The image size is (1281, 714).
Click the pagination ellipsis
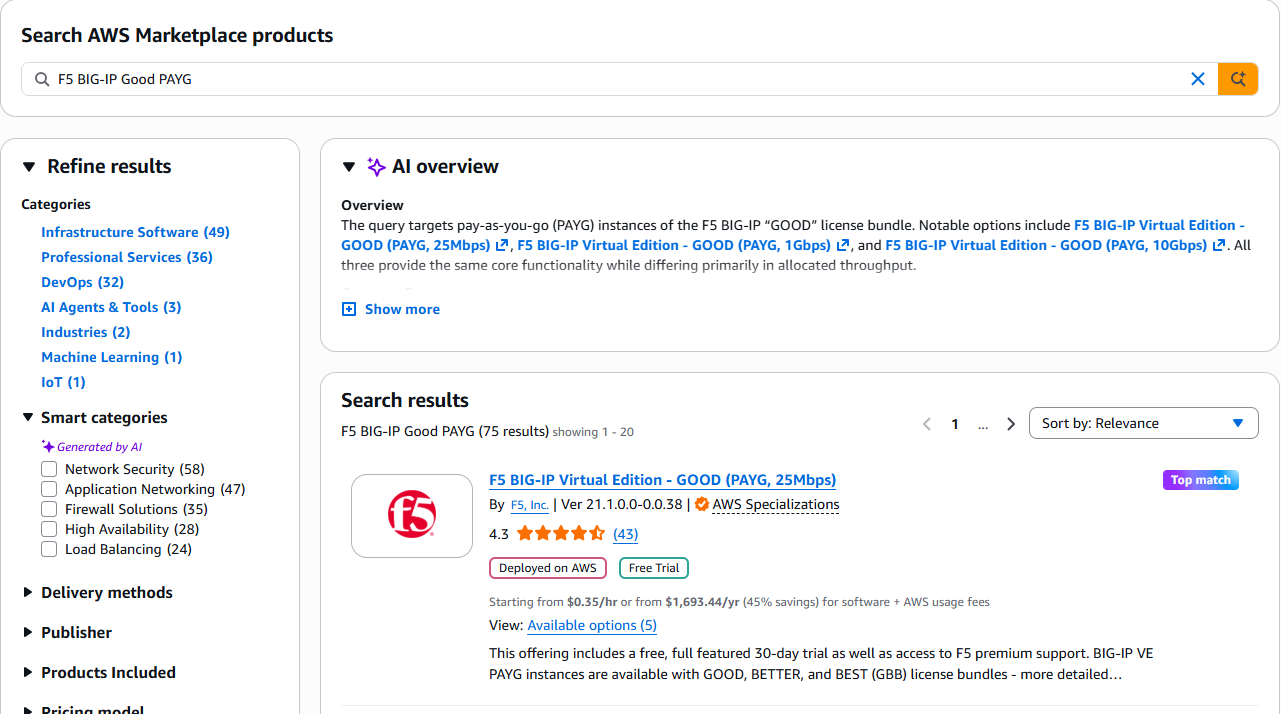pos(983,424)
